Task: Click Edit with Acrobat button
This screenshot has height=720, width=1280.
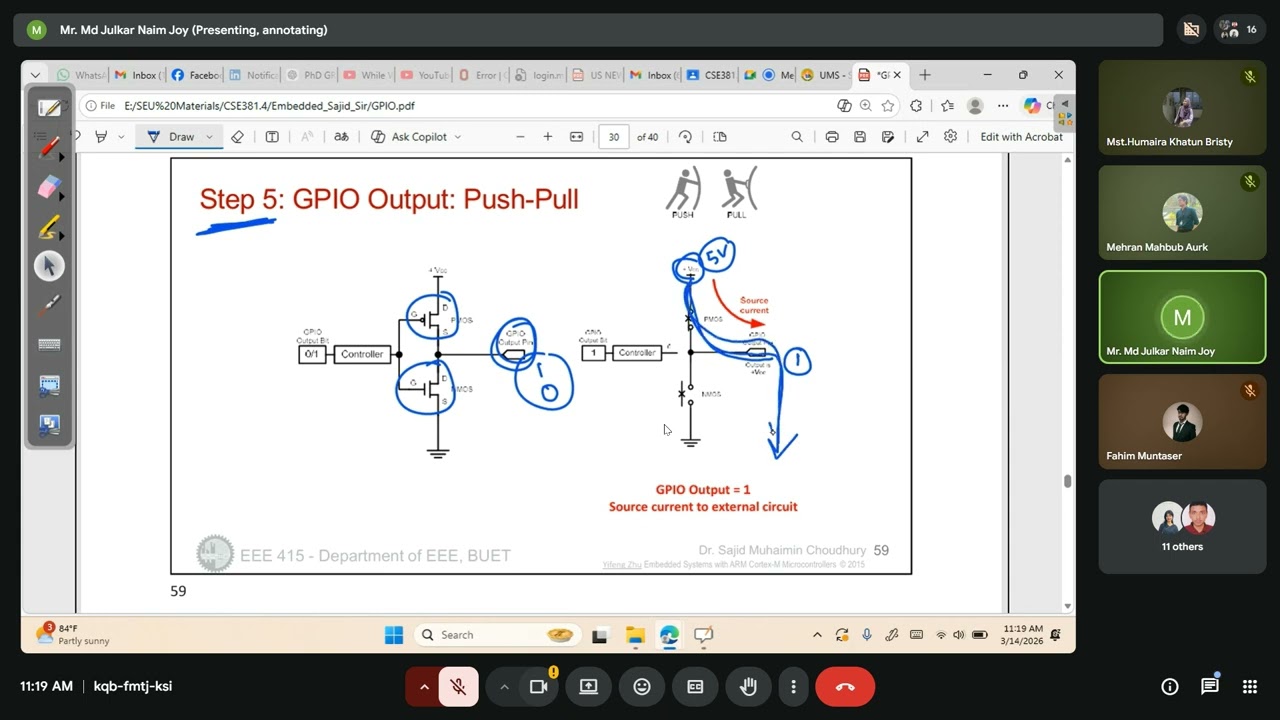Action: (x=1021, y=137)
